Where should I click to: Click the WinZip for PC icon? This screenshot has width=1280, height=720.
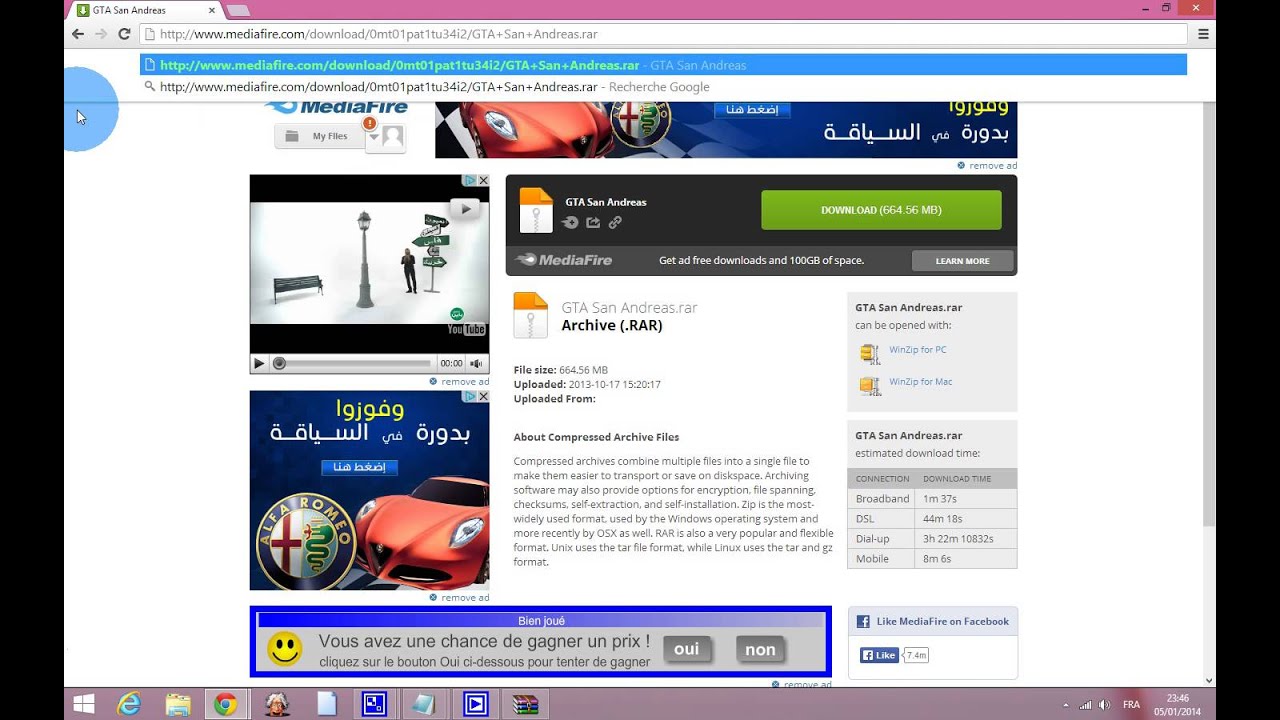[x=870, y=353]
